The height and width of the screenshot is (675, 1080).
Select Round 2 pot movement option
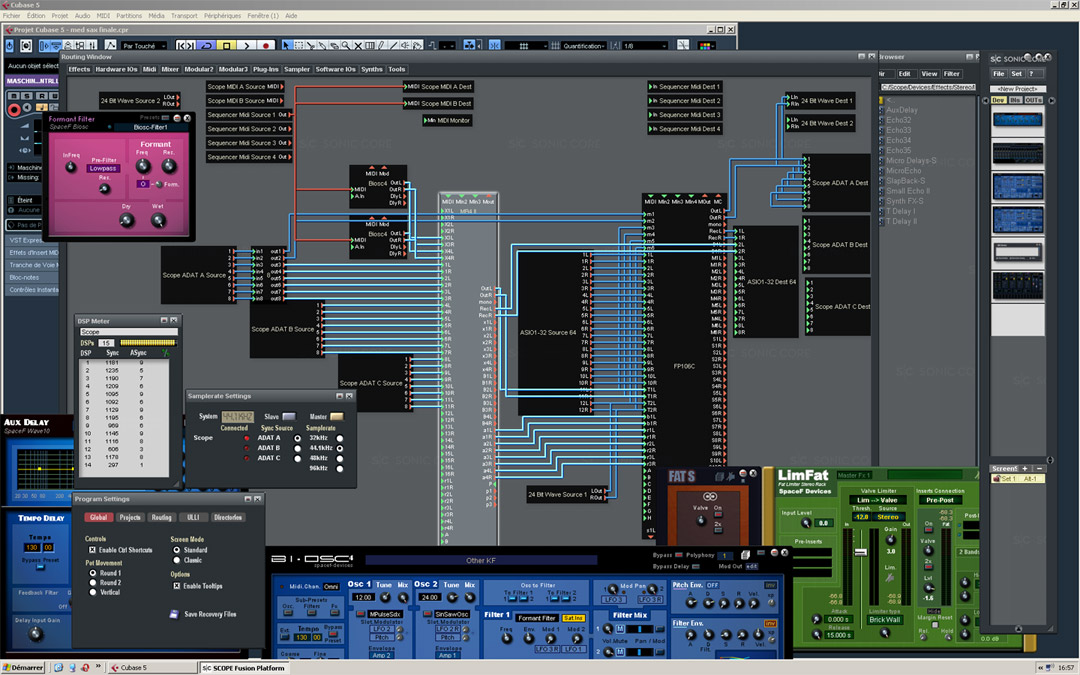pyautogui.click(x=92, y=583)
